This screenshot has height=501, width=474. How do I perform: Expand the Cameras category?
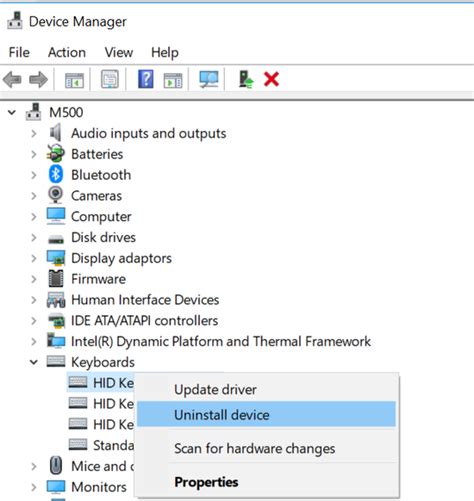34,196
